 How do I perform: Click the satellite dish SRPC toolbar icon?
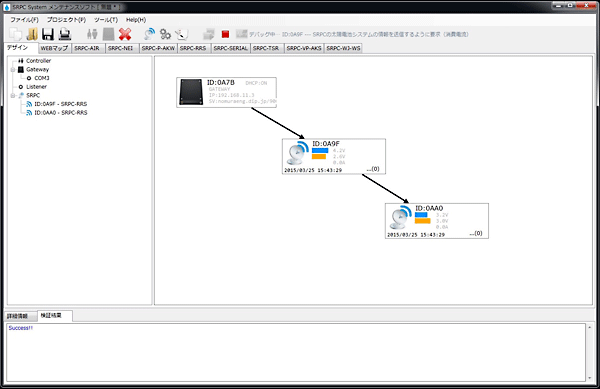coord(149,34)
